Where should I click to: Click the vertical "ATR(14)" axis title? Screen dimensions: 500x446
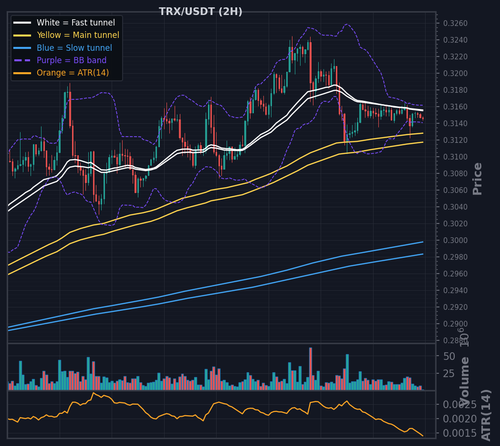[x=486, y=415]
